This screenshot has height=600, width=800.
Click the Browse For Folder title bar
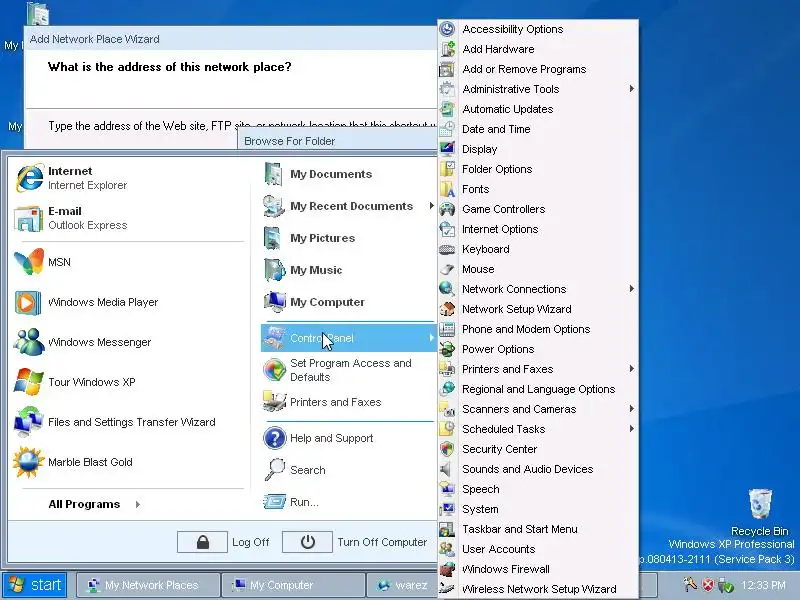(x=337, y=141)
